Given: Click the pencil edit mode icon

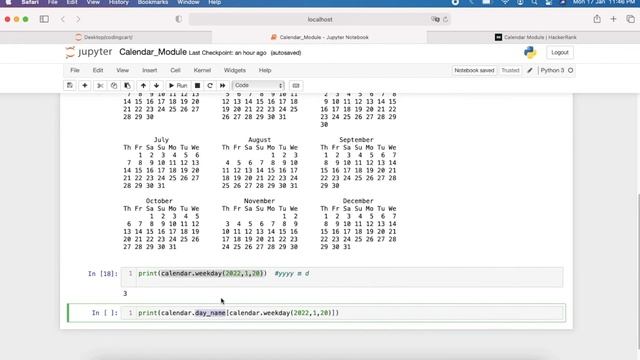Looking at the screenshot, I should tap(530, 70).
